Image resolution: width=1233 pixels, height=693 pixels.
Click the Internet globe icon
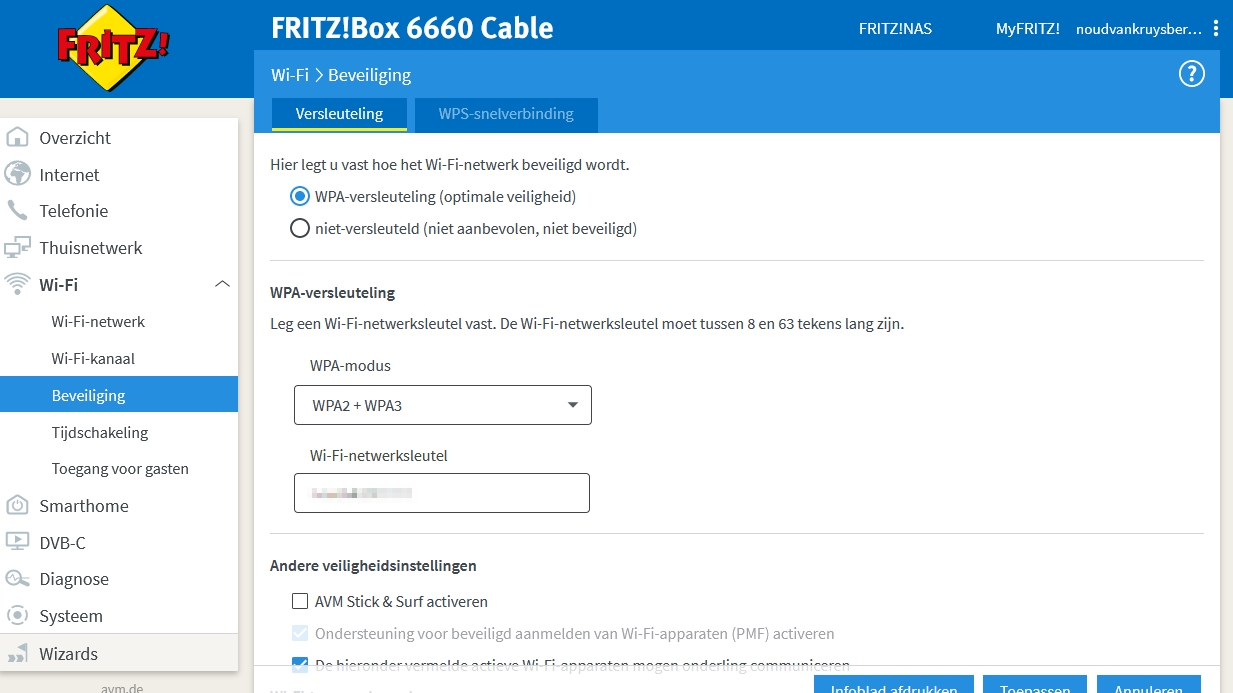tap(17, 174)
